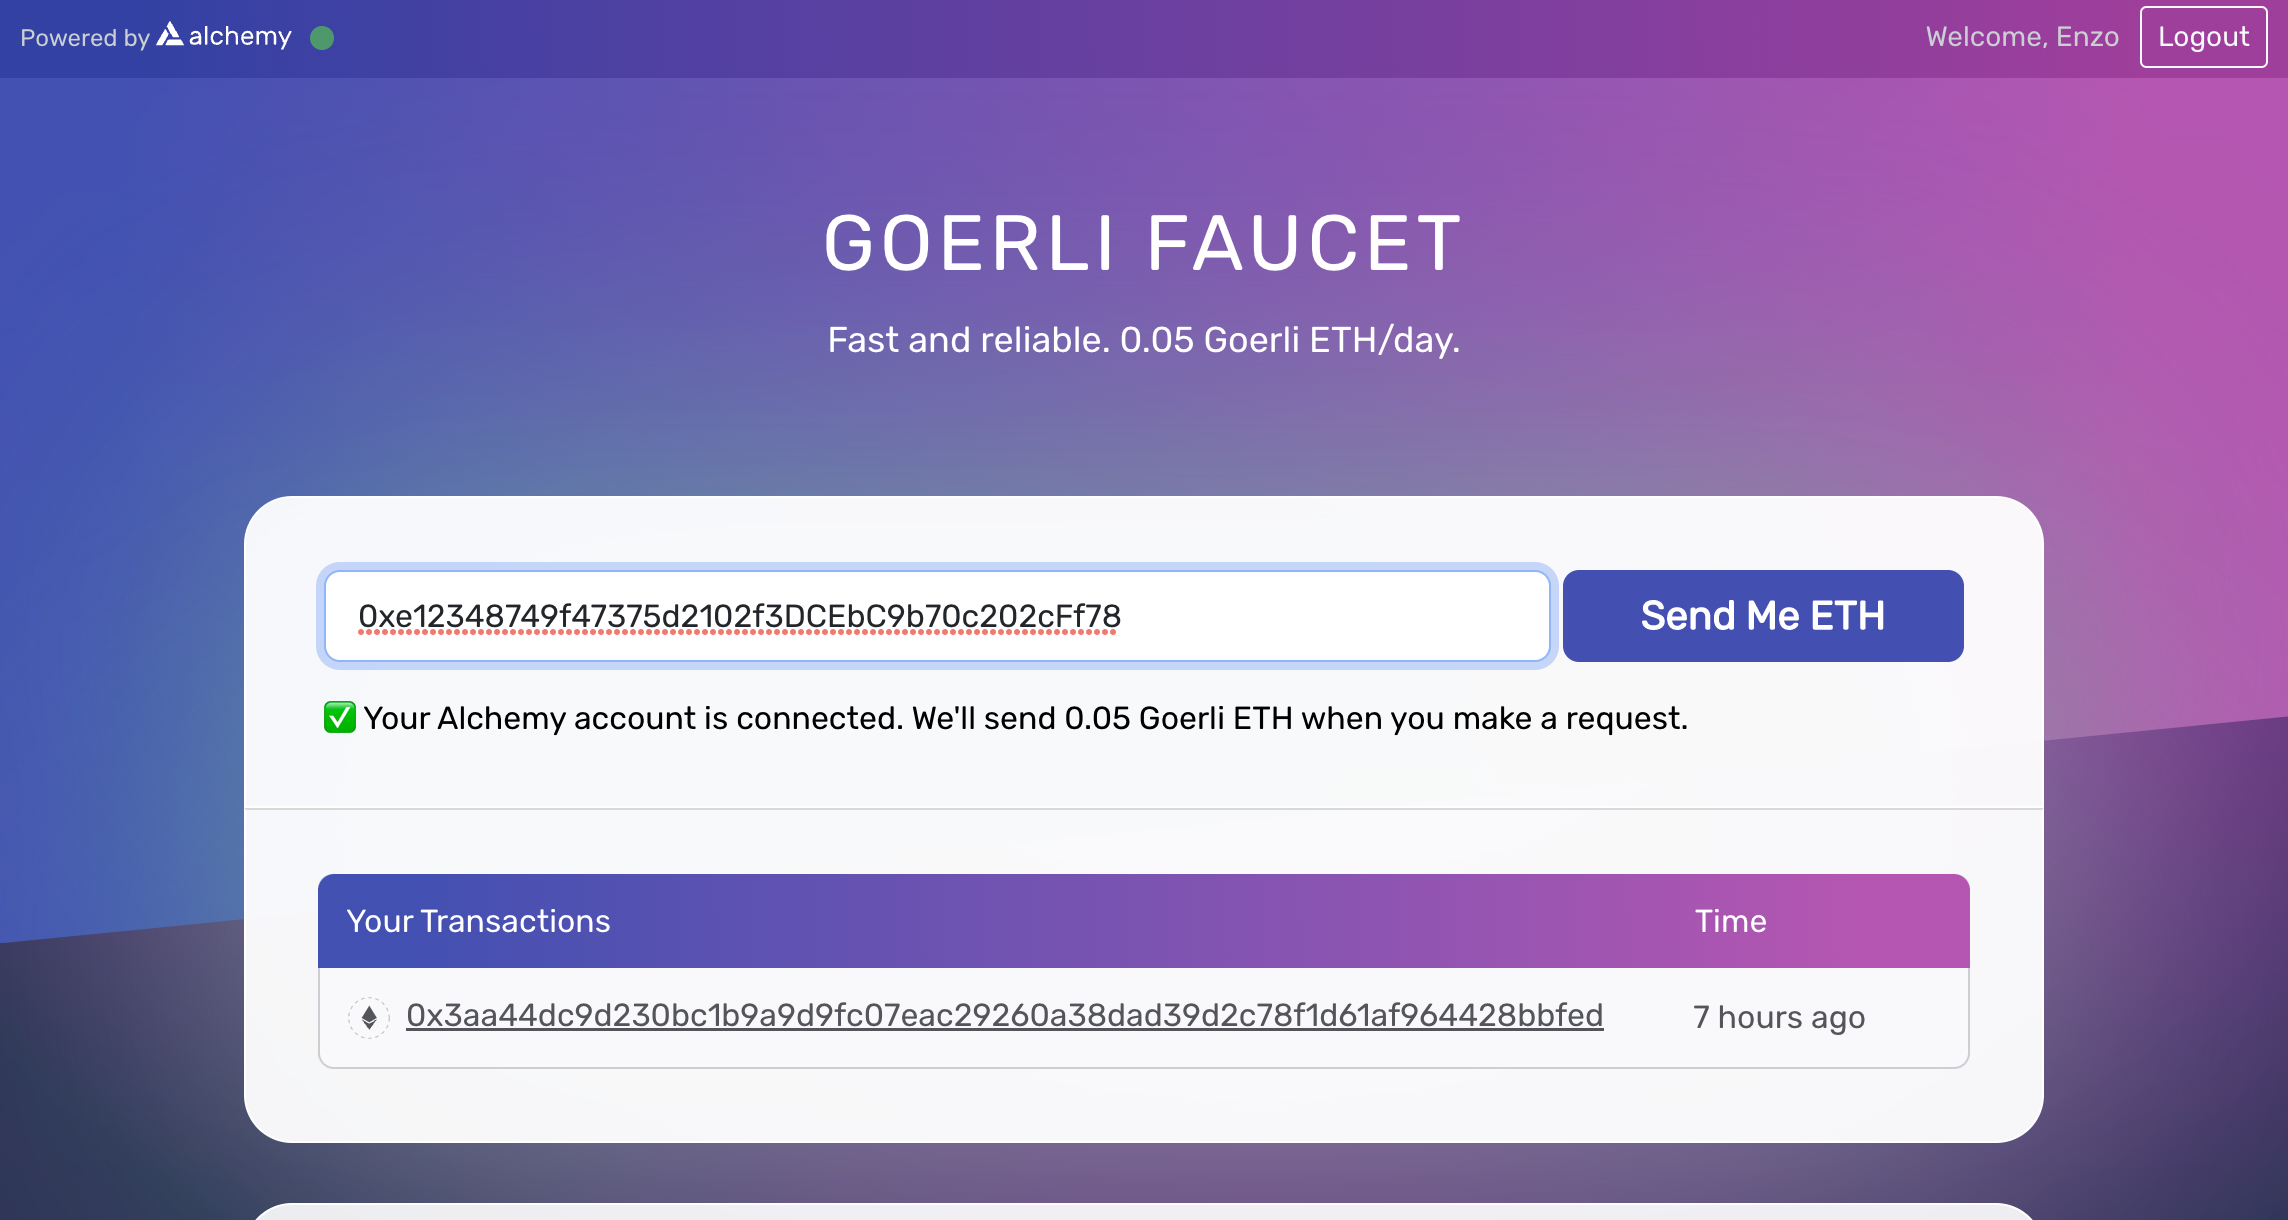2288x1220 pixels.
Task: Click the green checkmark status icon
Action: click(x=339, y=717)
